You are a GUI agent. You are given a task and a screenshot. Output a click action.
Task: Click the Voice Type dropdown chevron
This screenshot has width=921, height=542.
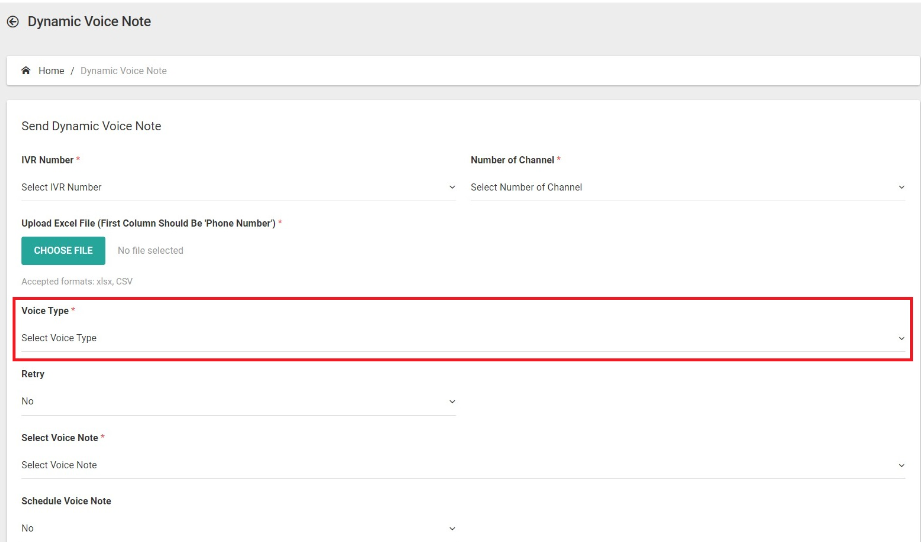901,338
